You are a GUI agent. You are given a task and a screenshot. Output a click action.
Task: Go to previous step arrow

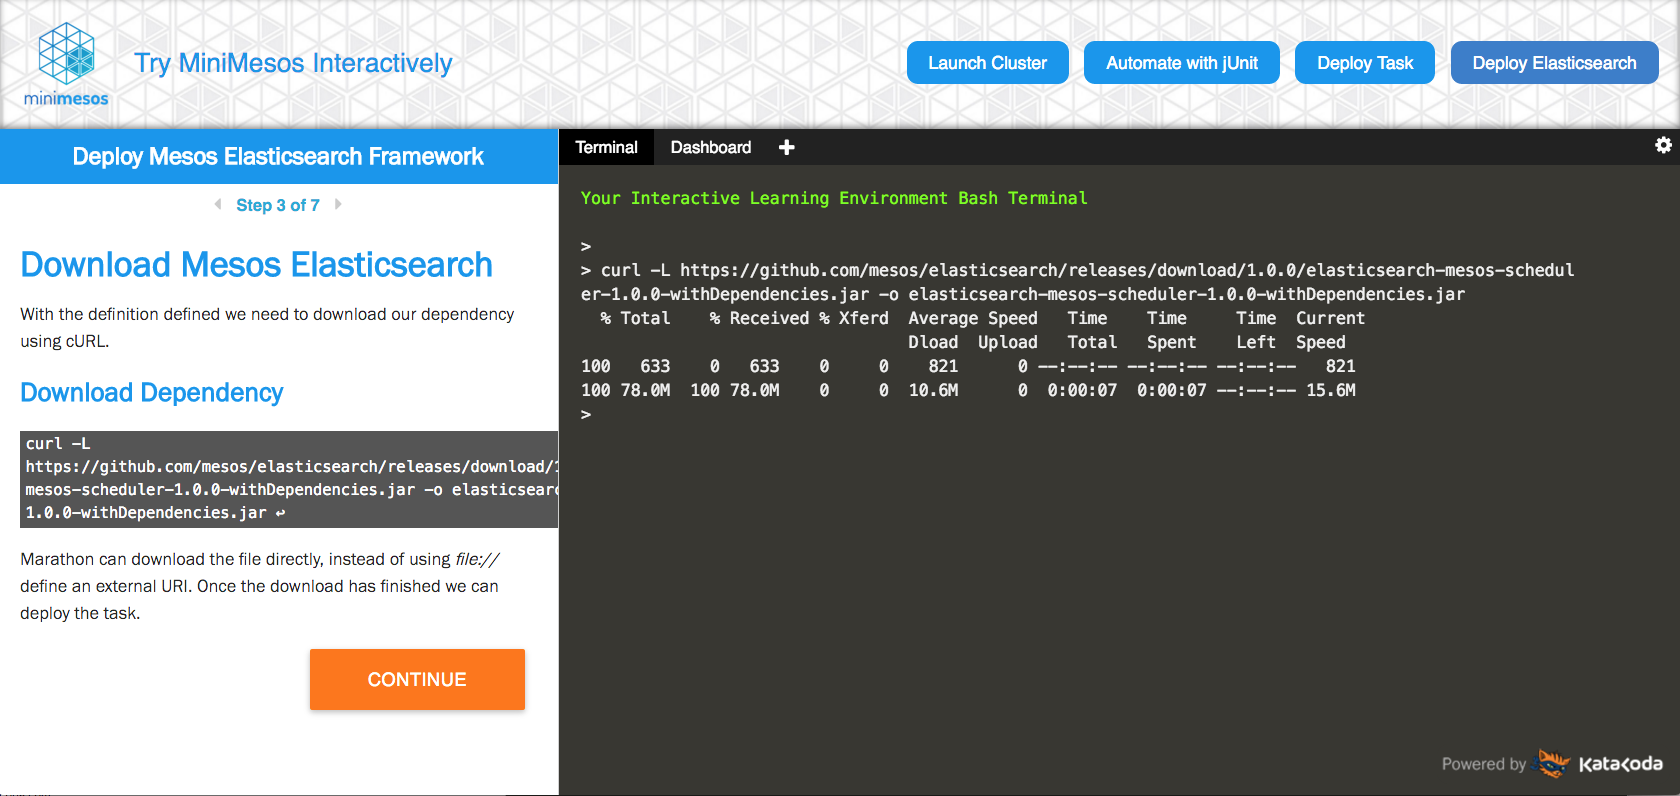click(x=218, y=204)
